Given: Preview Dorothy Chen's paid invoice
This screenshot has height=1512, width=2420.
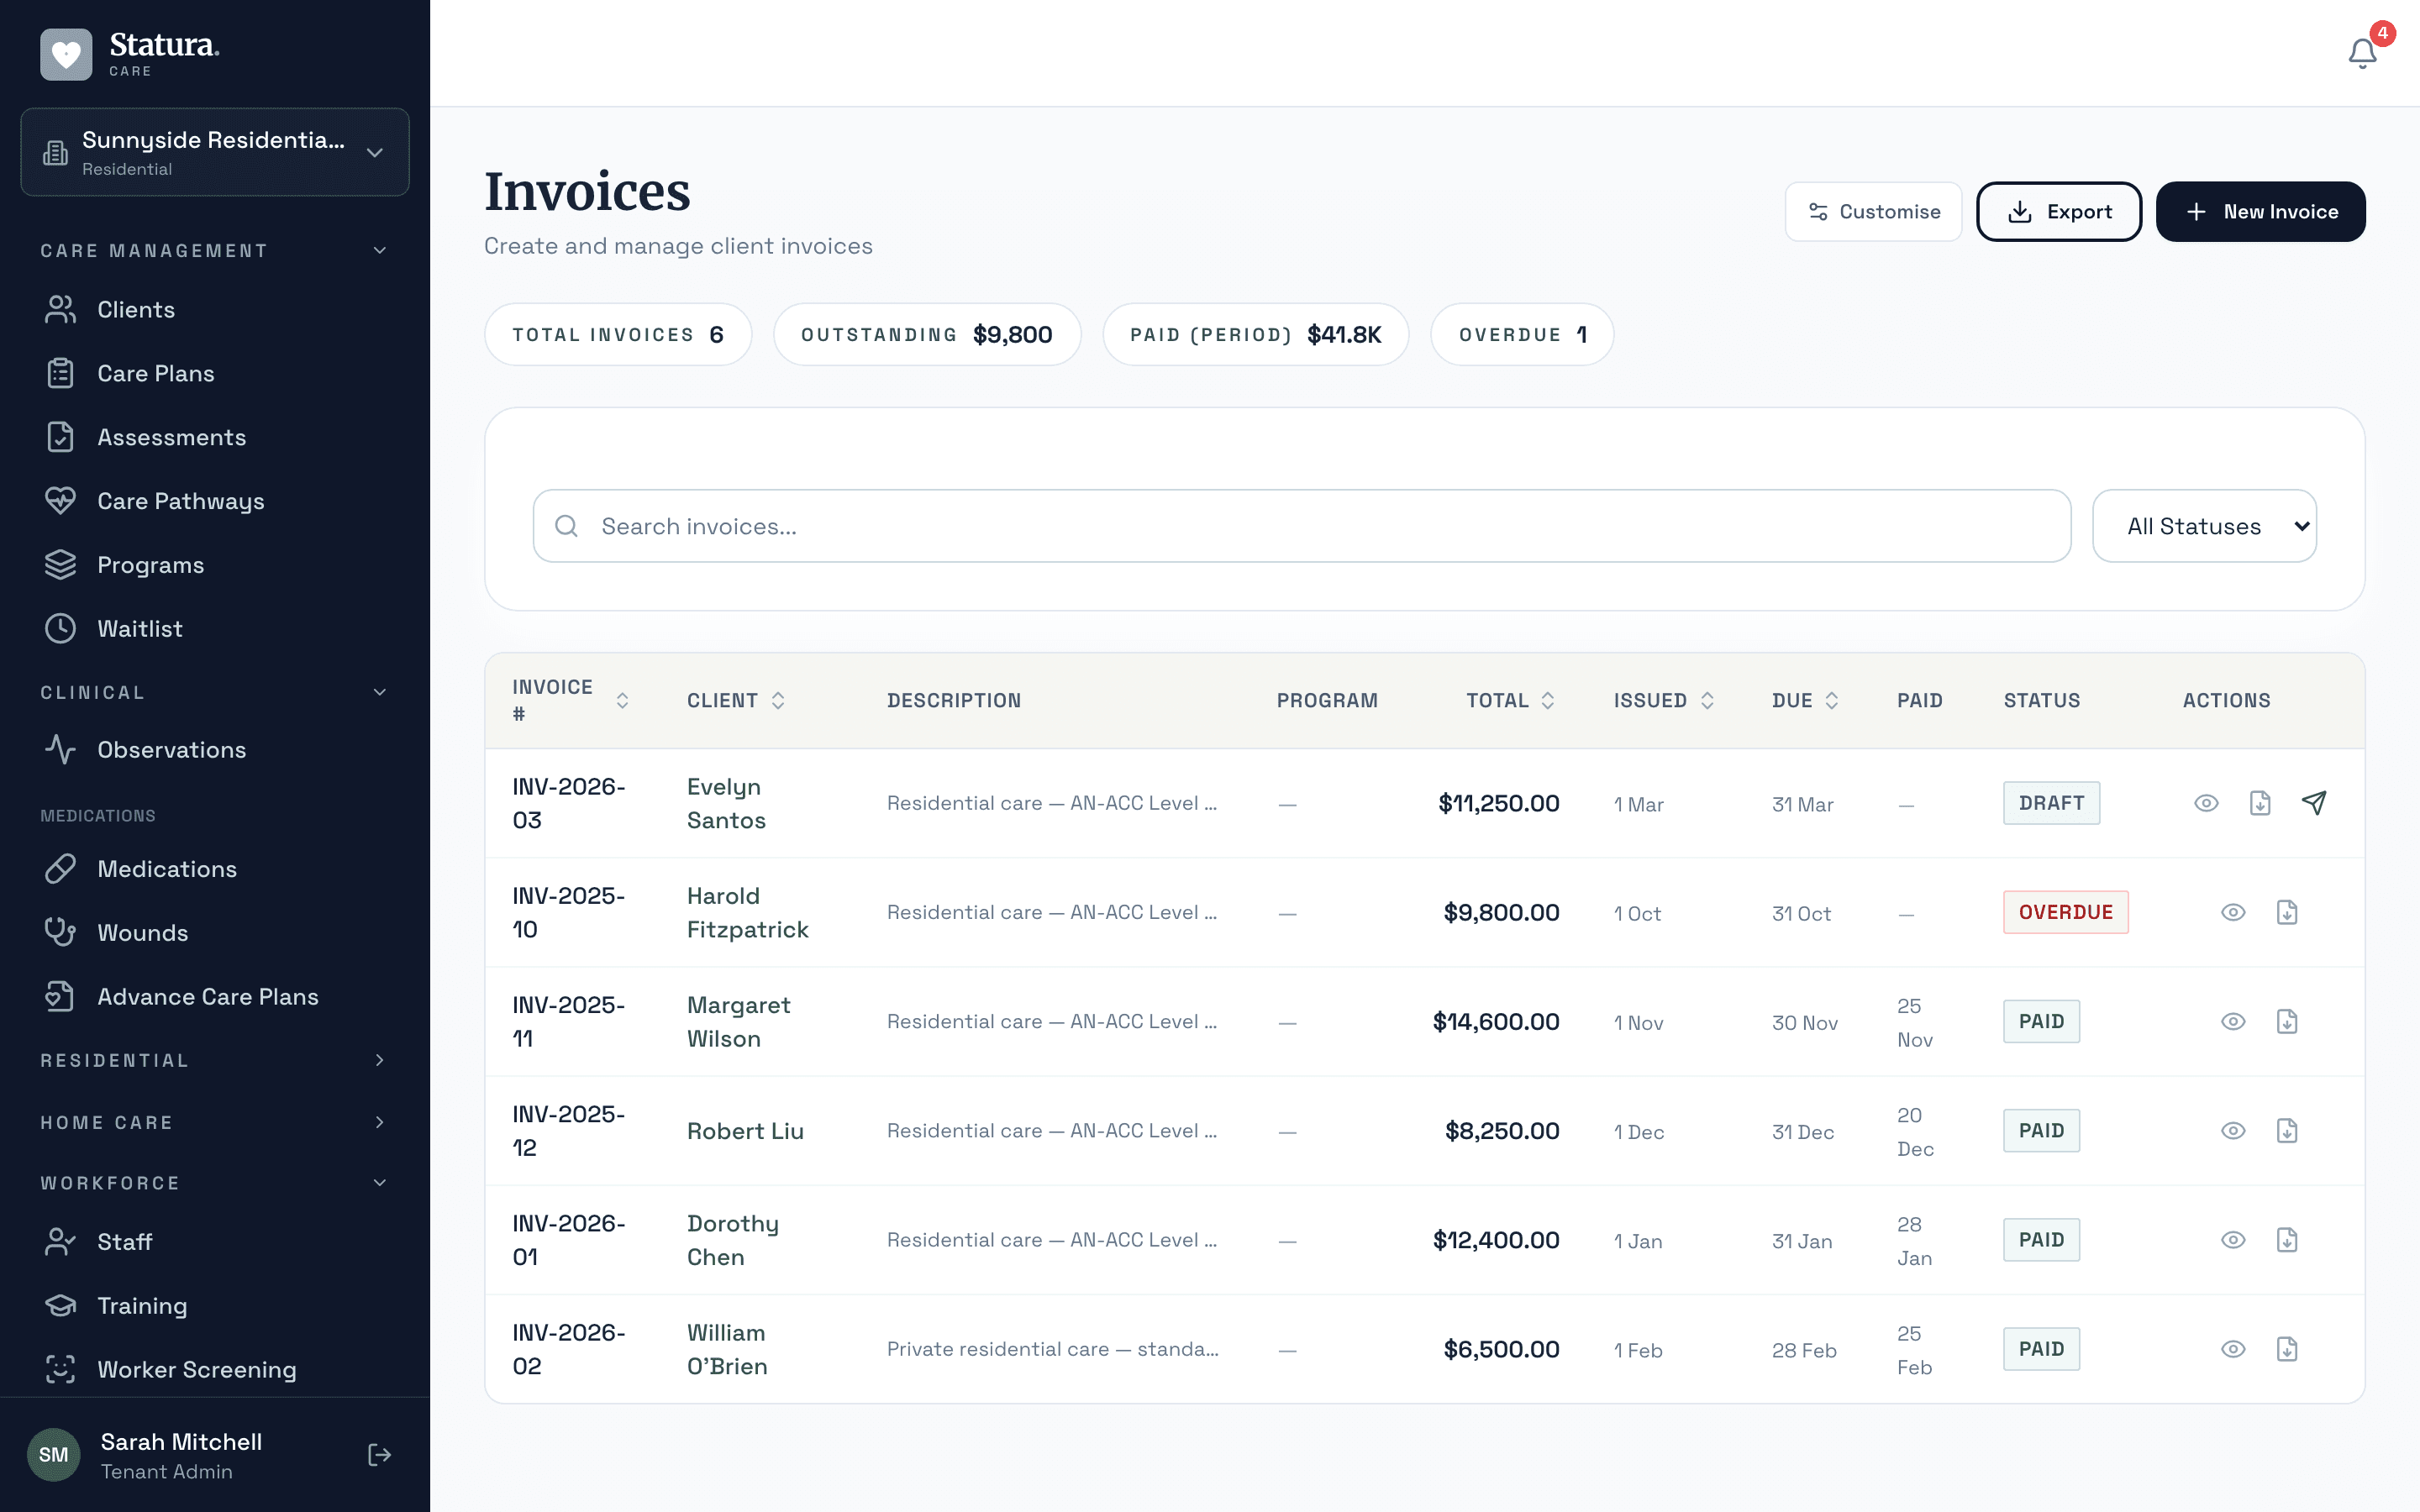Looking at the screenshot, I should point(2233,1239).
